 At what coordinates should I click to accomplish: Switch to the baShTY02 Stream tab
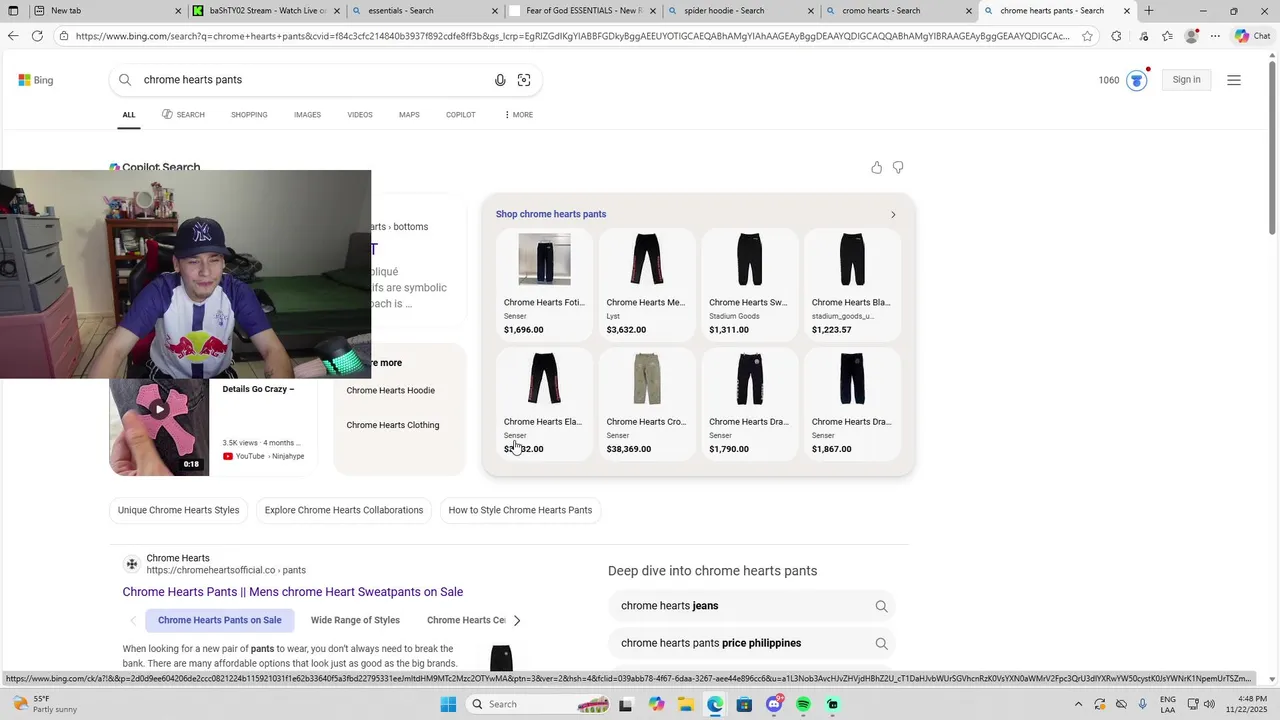coord(266,11)
